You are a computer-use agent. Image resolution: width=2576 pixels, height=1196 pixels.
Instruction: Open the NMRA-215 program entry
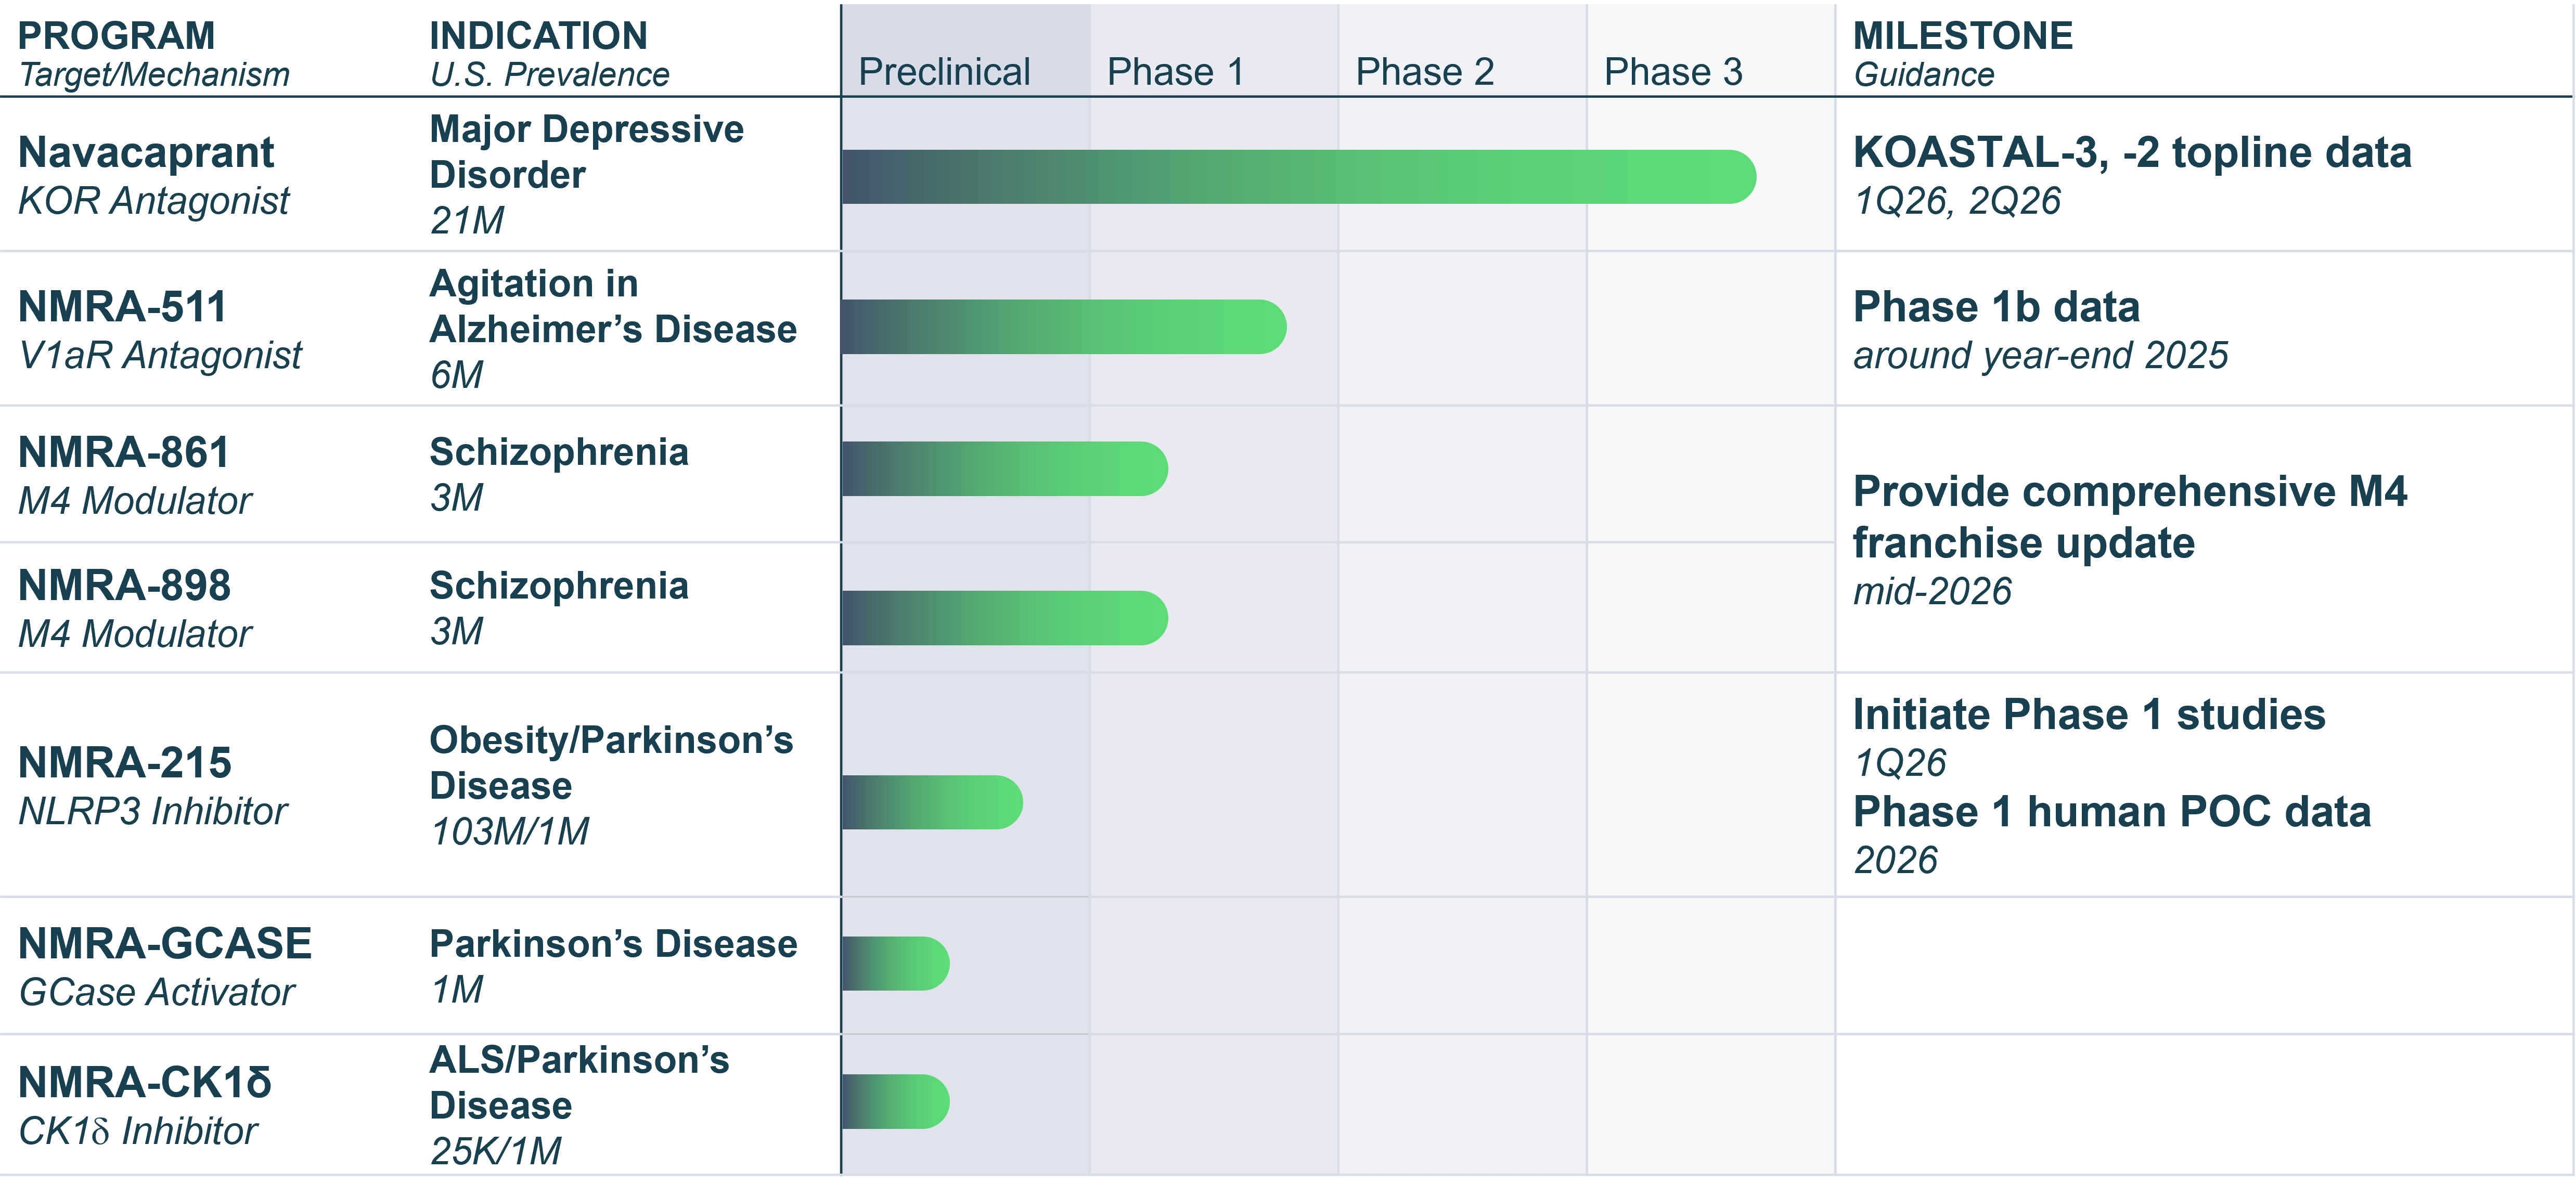point(125,763)
